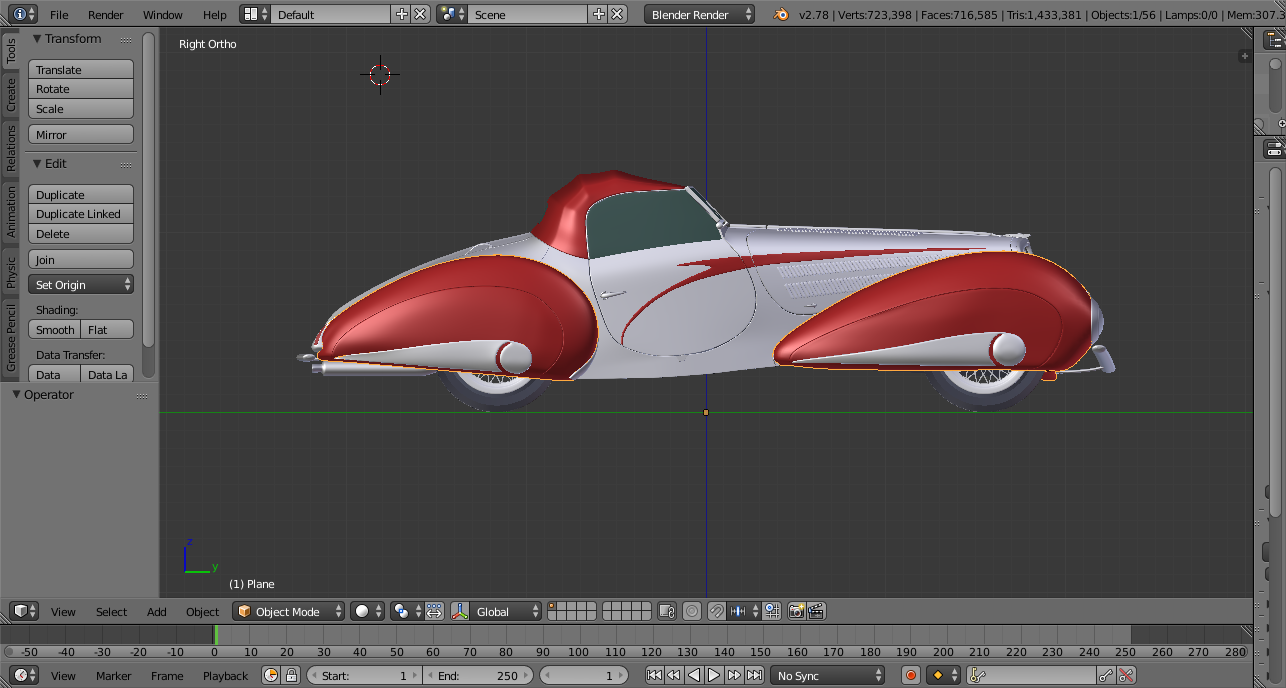Image resolution: width=1286 pixels, height=688 pixels.
Task: Toggle proportional editing icon
Action: click(692, 611)
